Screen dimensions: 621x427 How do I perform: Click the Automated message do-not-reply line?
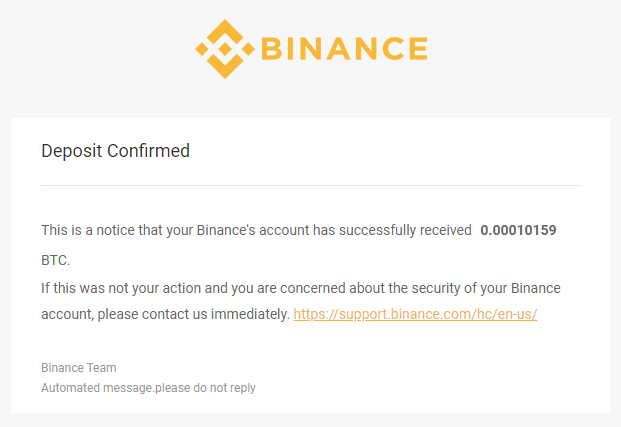pos(148,387)
